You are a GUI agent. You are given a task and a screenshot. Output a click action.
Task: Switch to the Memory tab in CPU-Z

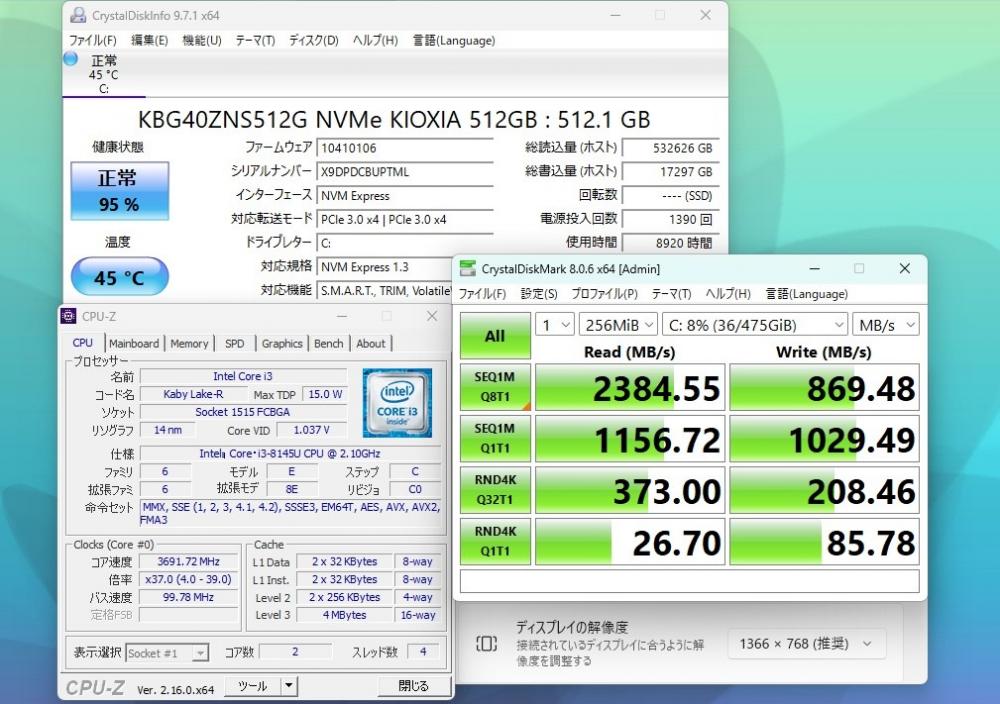click(189, 343)
